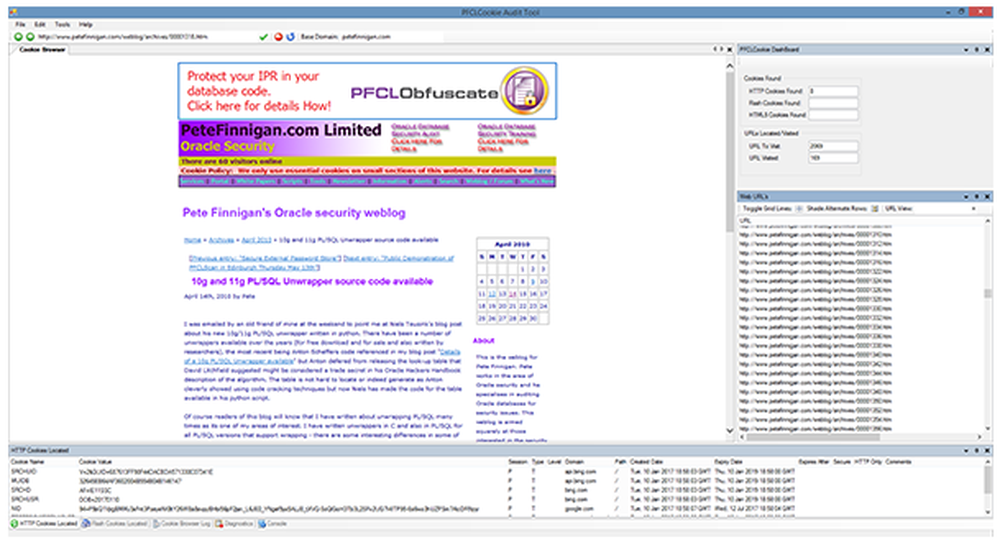Click the URL column header in Web URLs
The height and width of the screenshot is (545, 1000).
(746, 221)
